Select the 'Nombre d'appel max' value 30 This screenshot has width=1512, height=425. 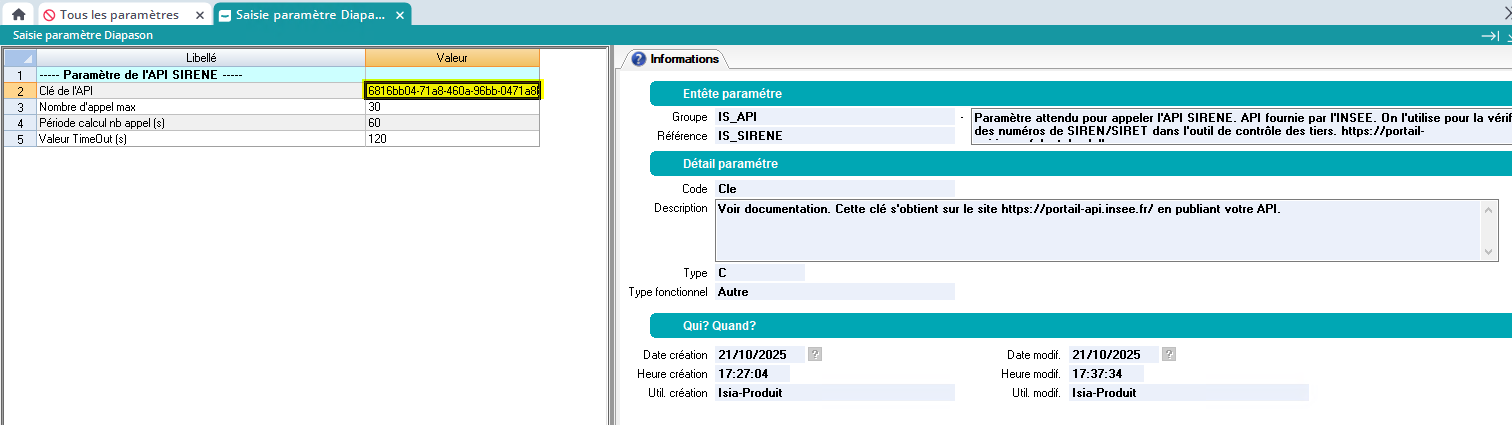point(452,107)
